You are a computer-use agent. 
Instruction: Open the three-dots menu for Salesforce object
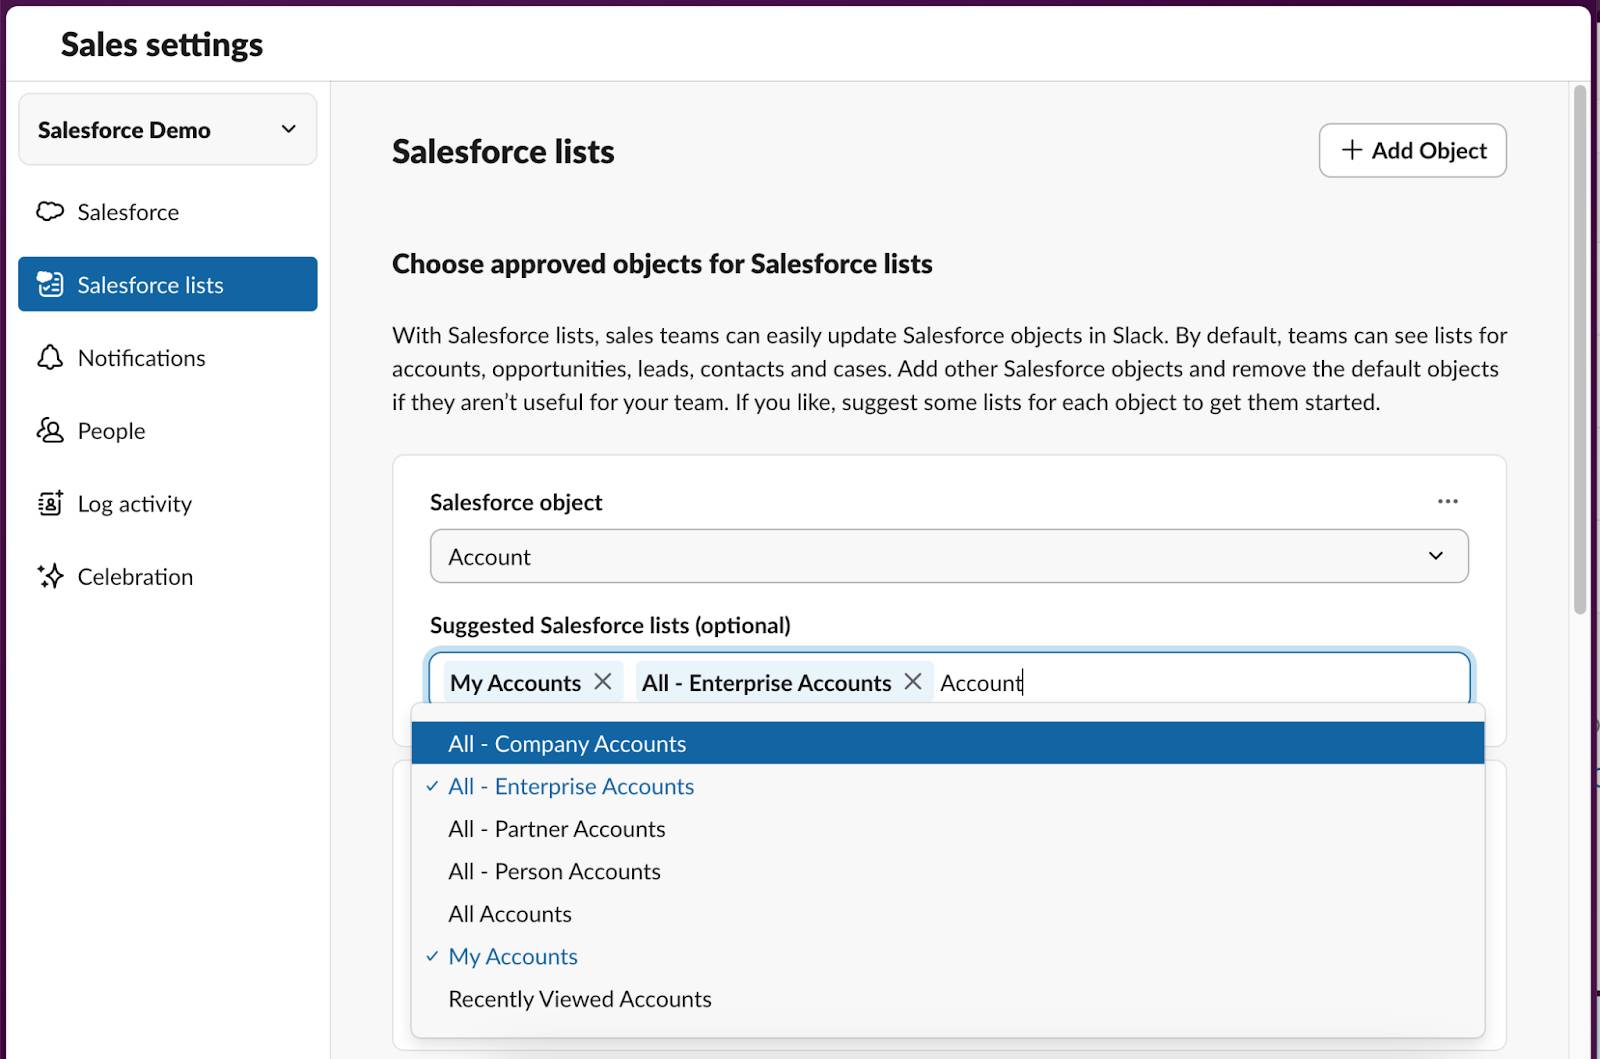pyautogui.click(x=1447, y=502)
